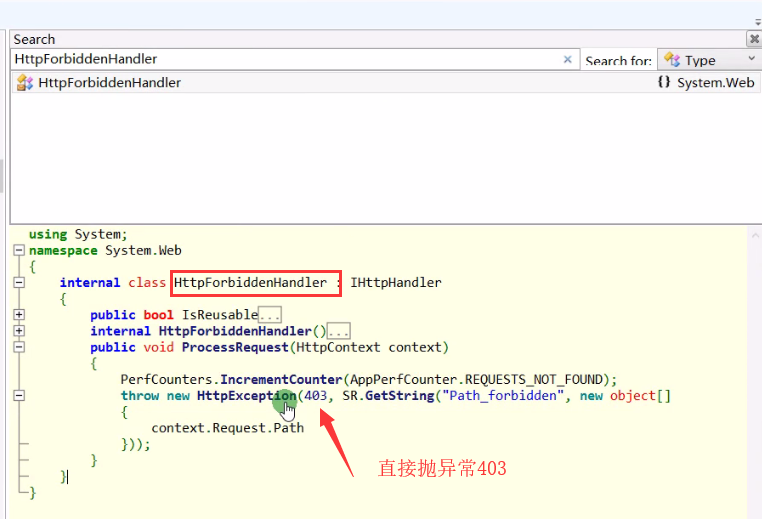Click the collapsed ellipsis after HttpForbiddenHandler()
The height and width of the screenshot is (519, 762).
tap(338, 331)
